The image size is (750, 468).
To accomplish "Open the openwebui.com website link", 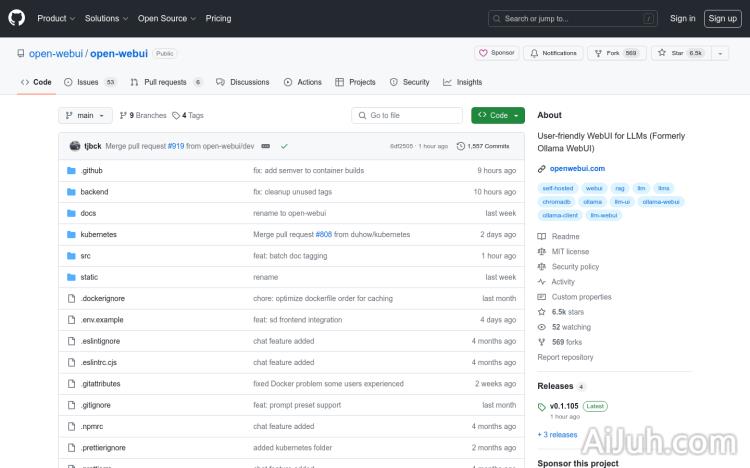I will [577, 169].
